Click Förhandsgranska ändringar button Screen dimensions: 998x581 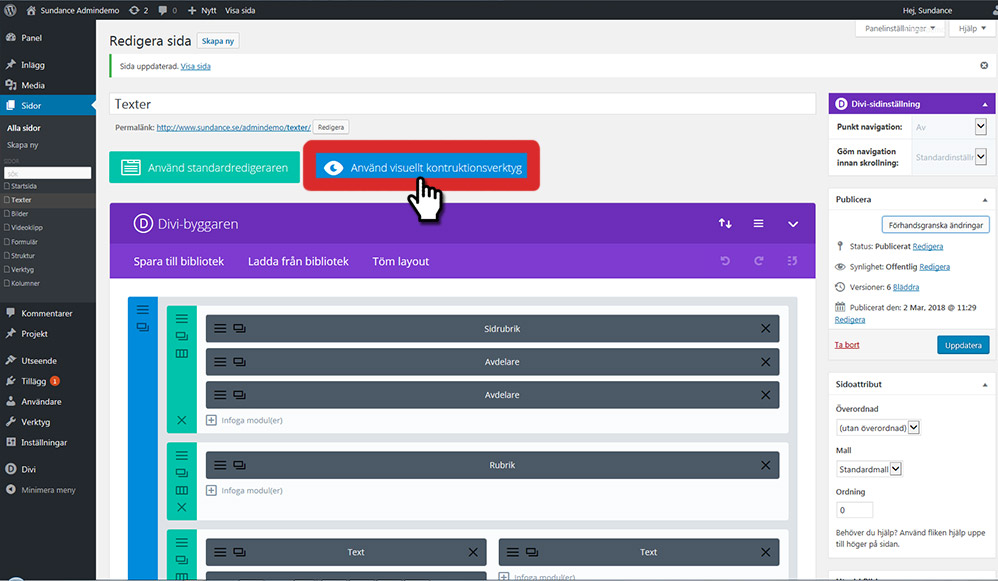[936, 225]
